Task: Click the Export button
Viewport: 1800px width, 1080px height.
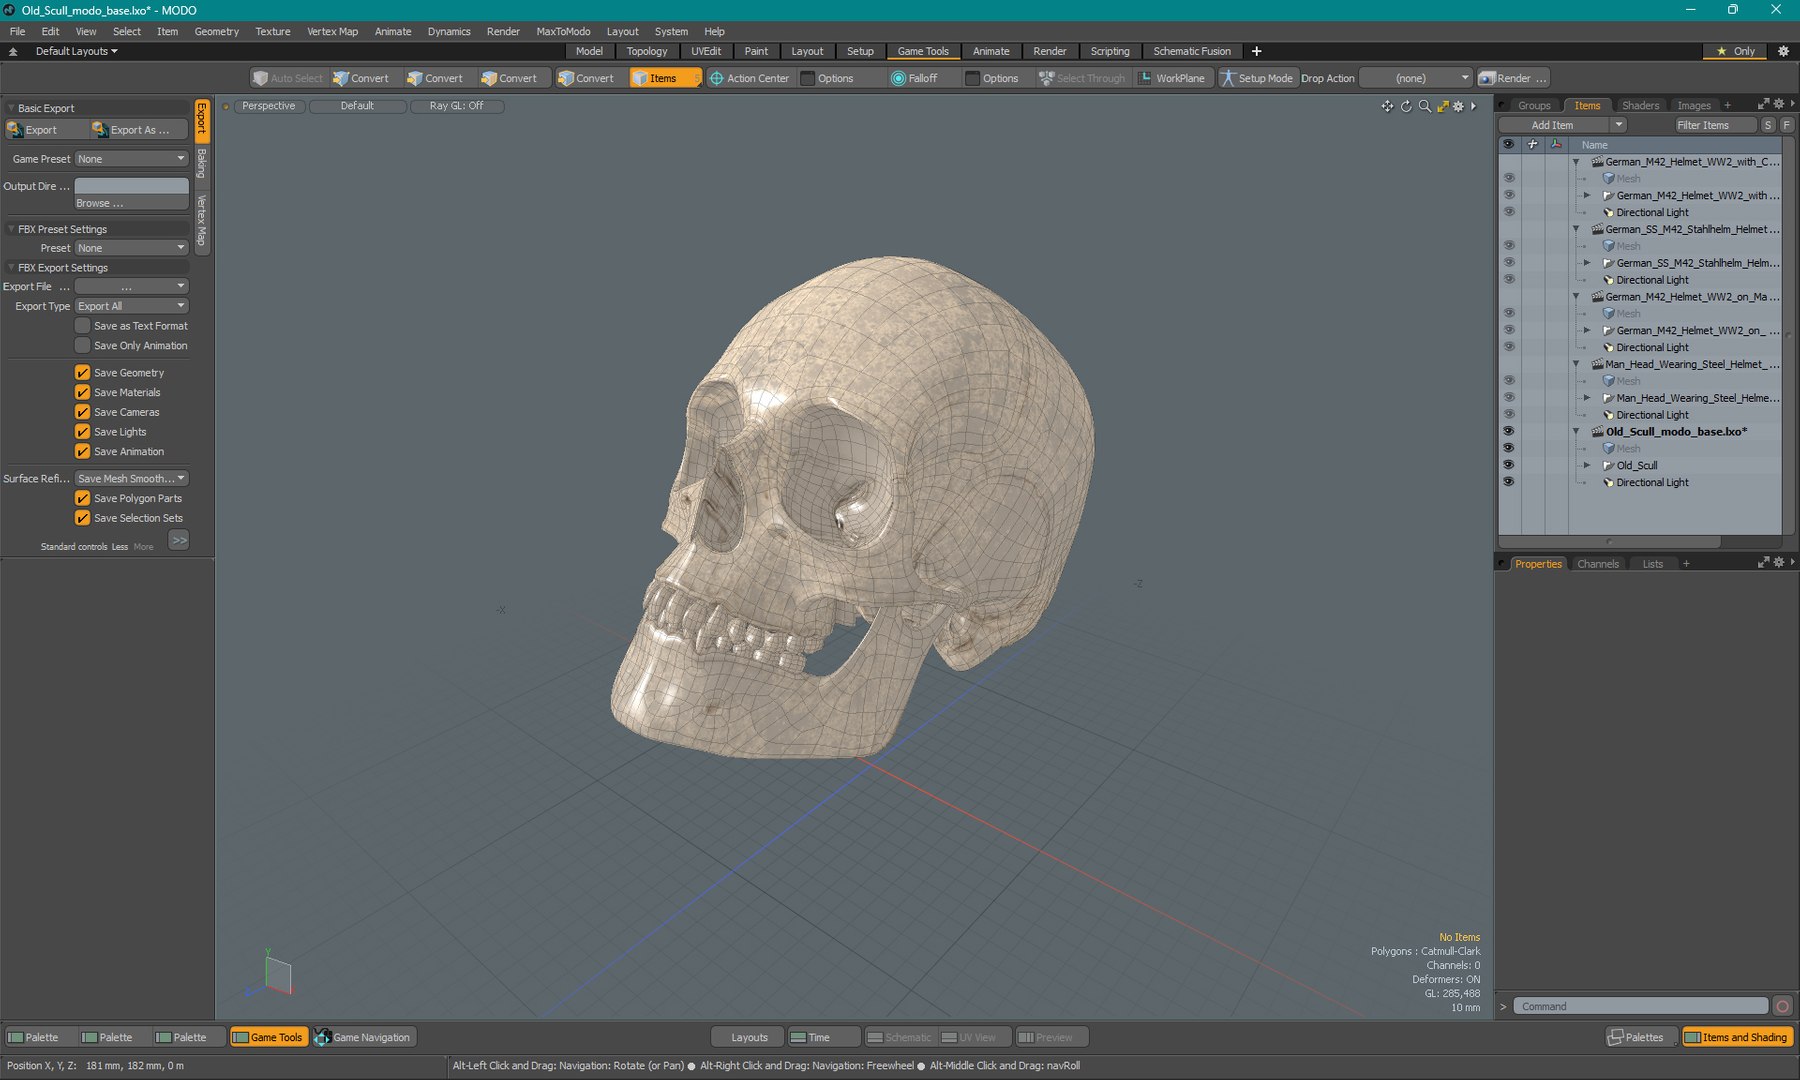Action: click(x=45, y=129)
